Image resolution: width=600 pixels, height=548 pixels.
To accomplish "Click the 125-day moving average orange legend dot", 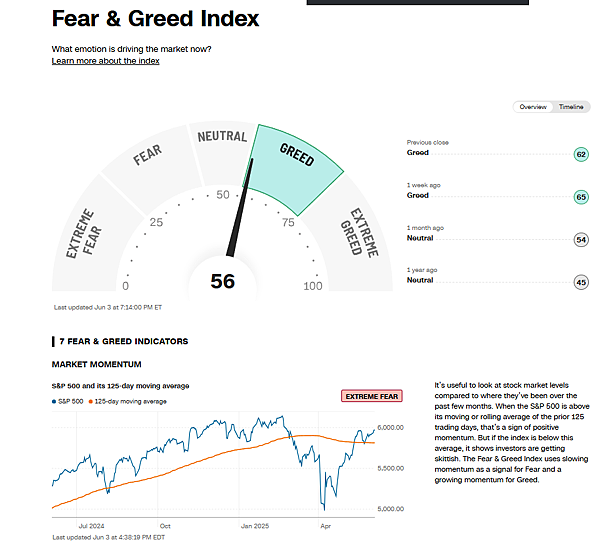I will (92, 401).
